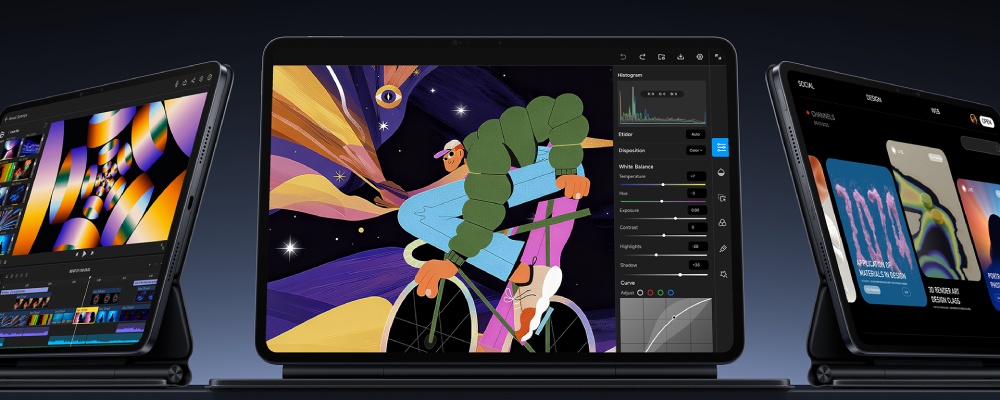Click the redo arrow in photo editor
1000x400 pixels.
coord(642,57)
